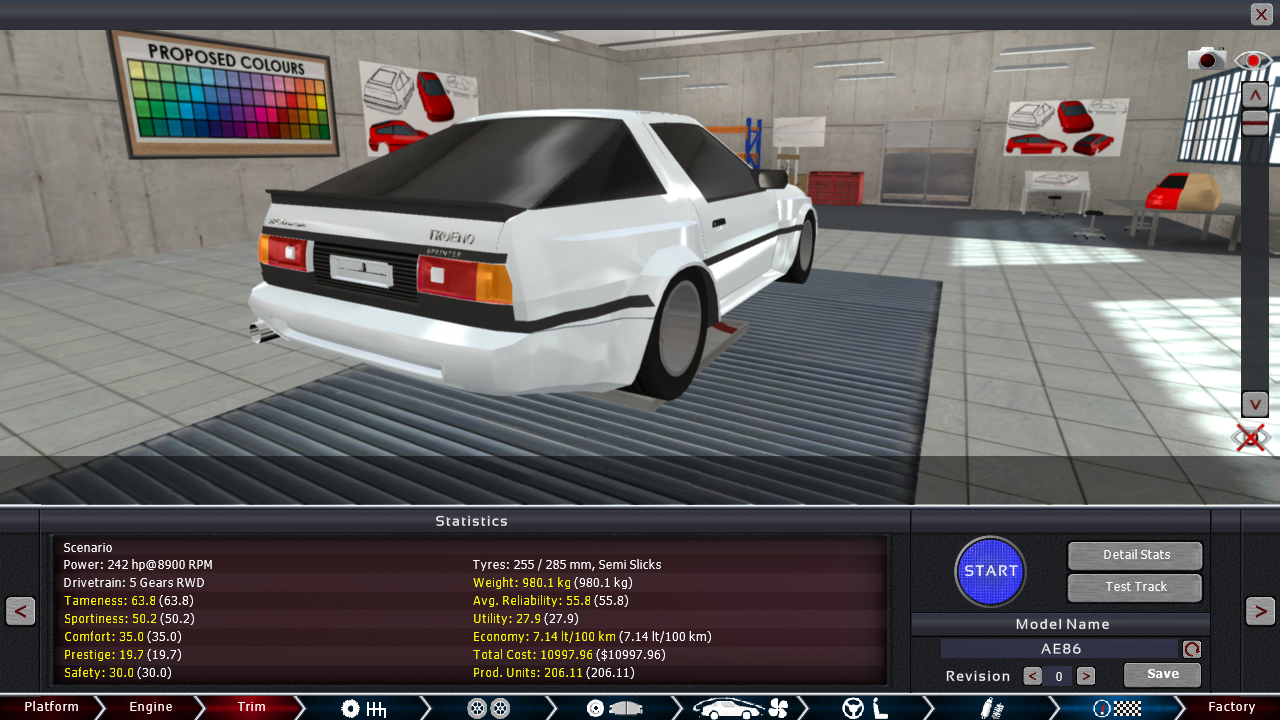The height and width of the screenshot is (720, 1280).
Task: Close the car designer window
Action: pos(1261,14)
